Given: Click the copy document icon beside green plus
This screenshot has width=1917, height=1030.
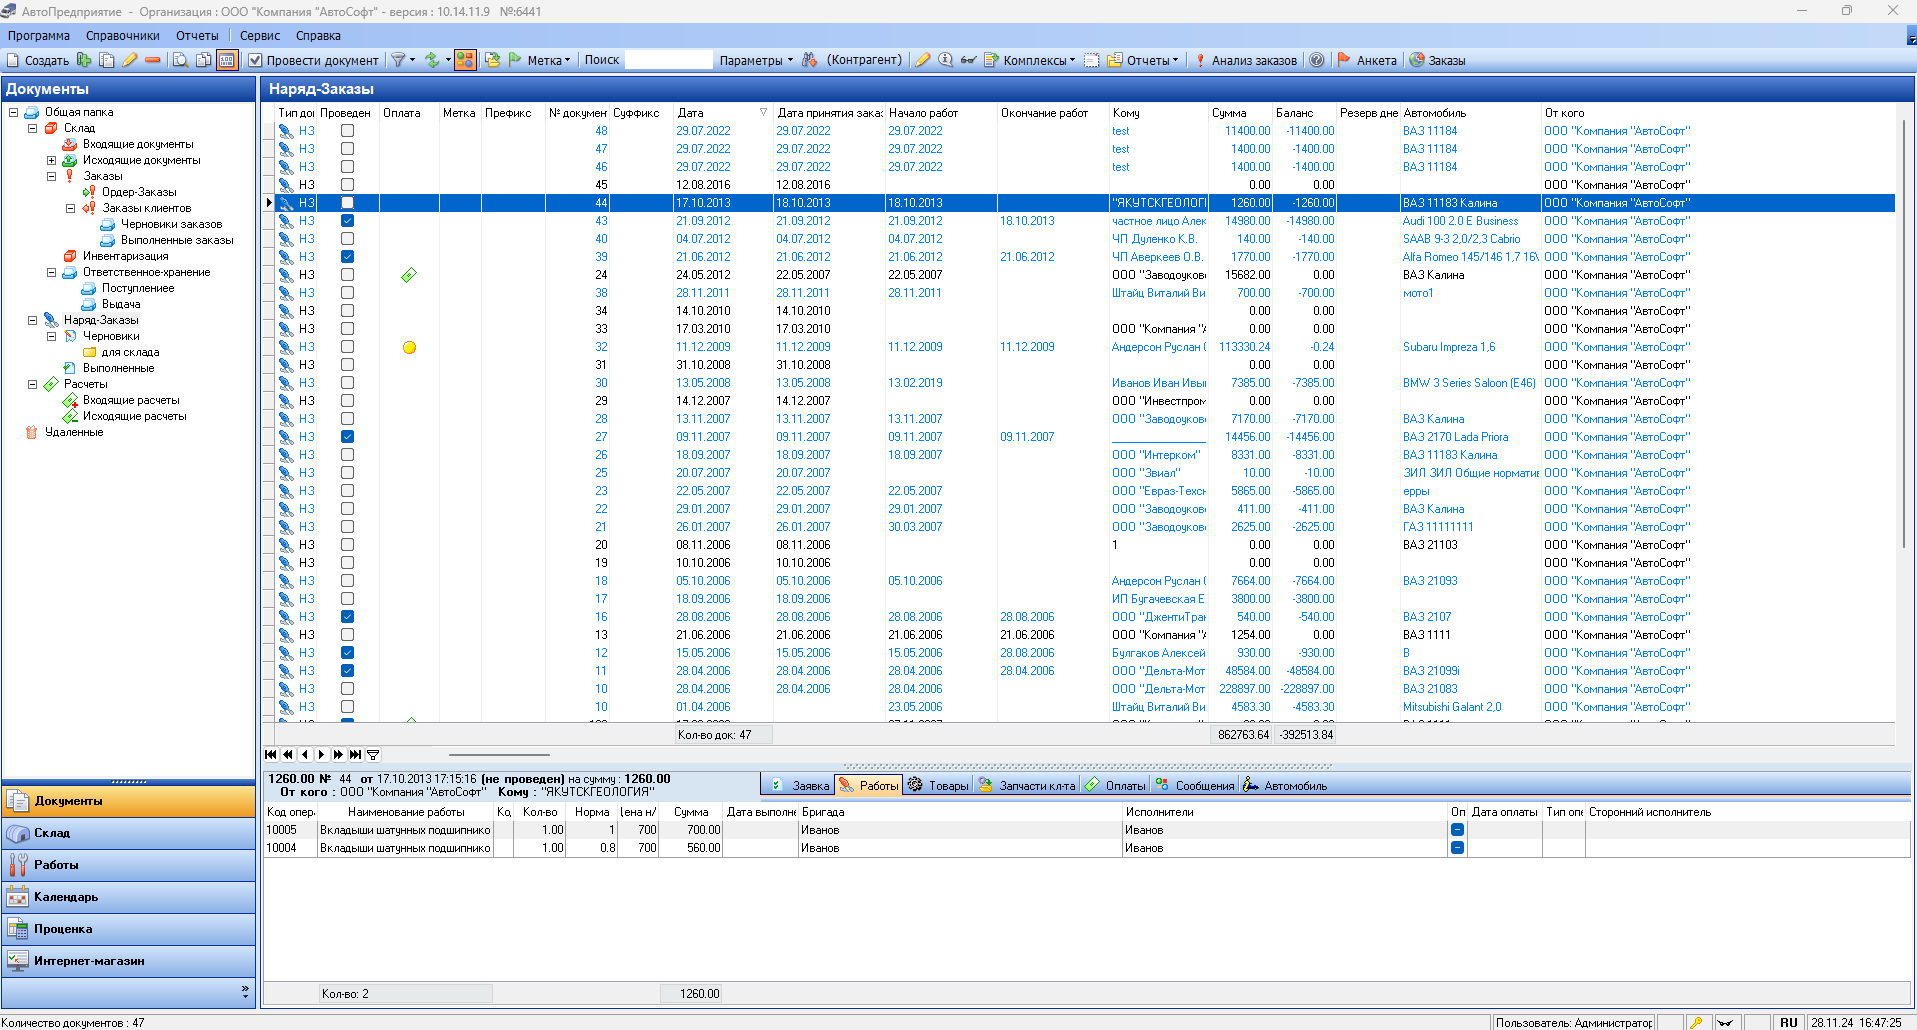Looking at the screenshot, I should pos(107,60).
